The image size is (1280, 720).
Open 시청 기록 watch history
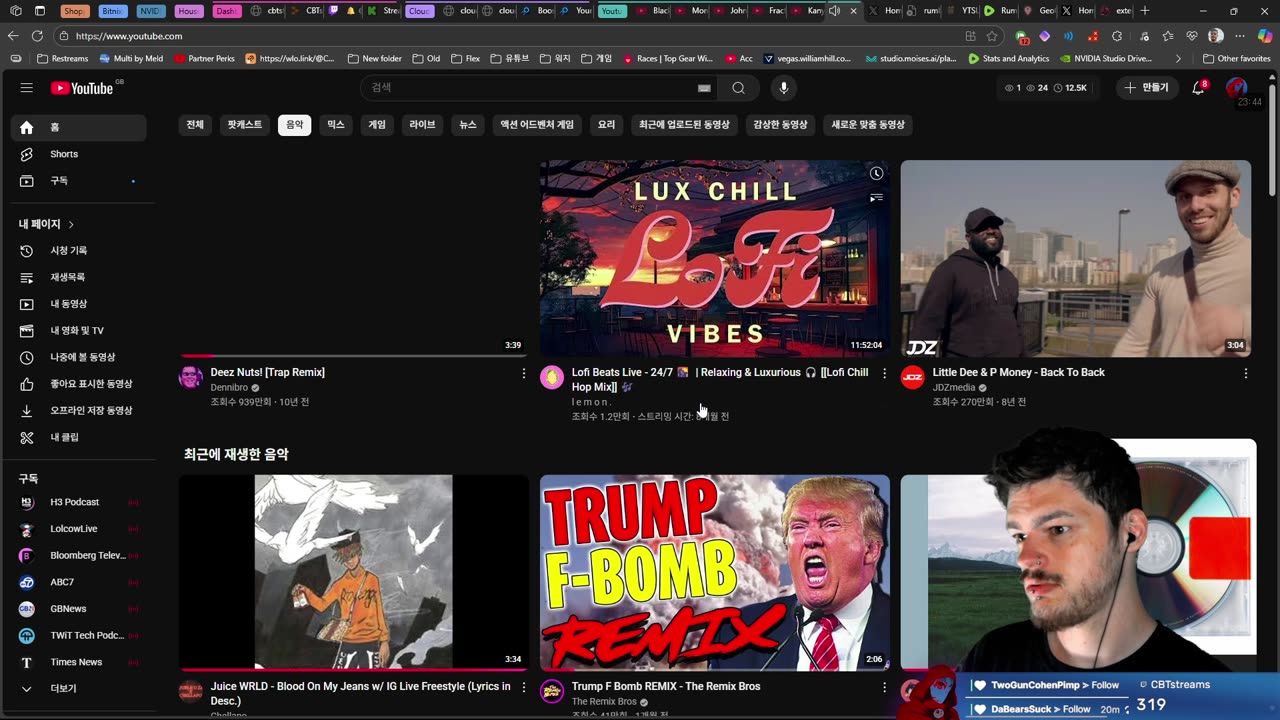click(78, 250)
